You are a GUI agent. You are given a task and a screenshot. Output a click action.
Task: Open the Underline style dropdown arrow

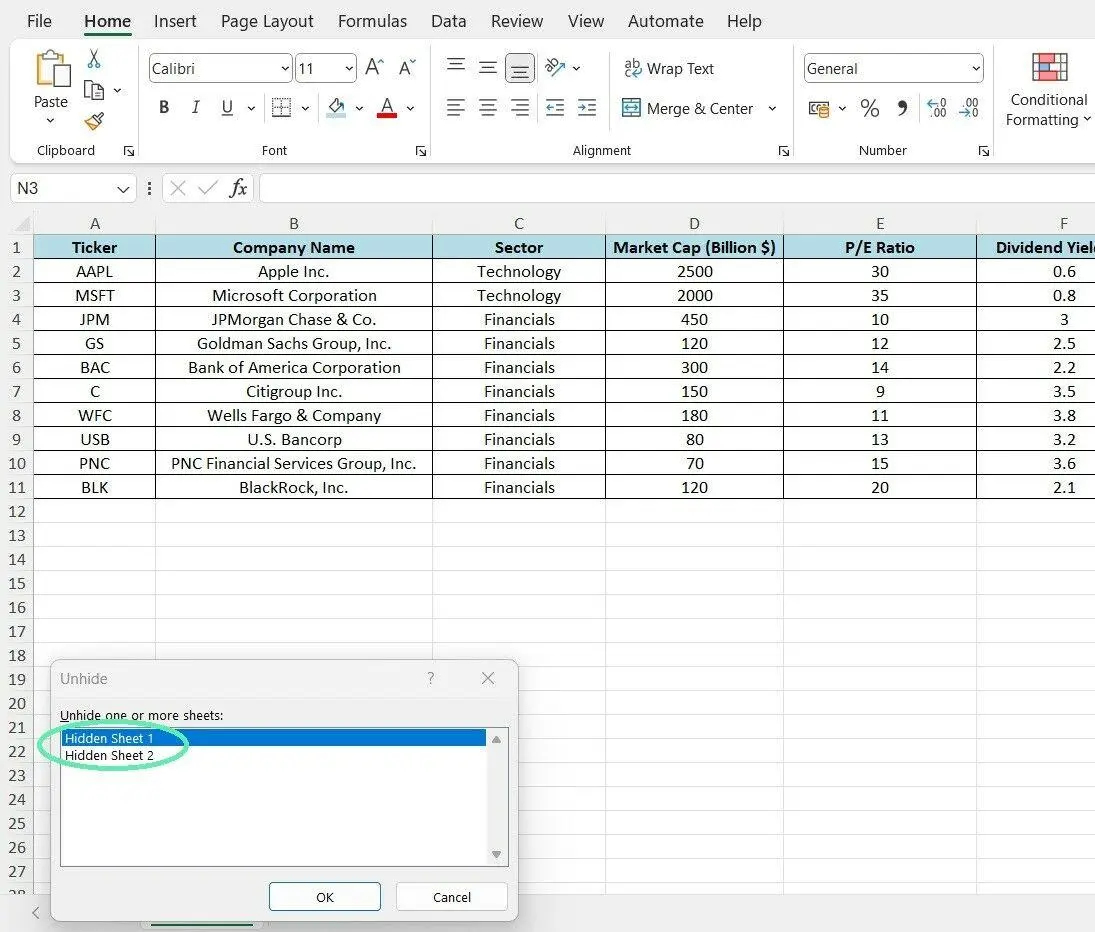click(x=251, y=108)
